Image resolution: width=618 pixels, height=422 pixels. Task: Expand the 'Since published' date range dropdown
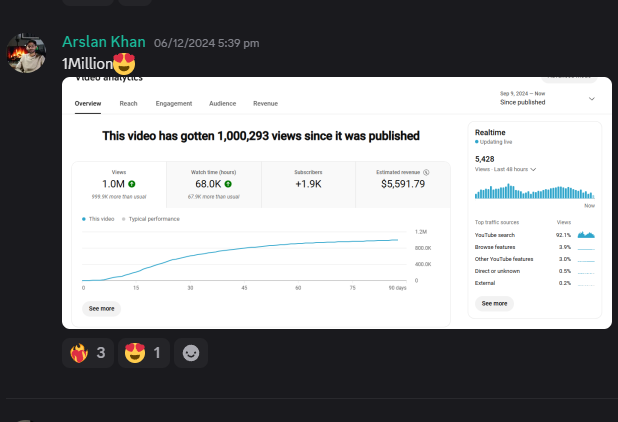pos(547,98)
